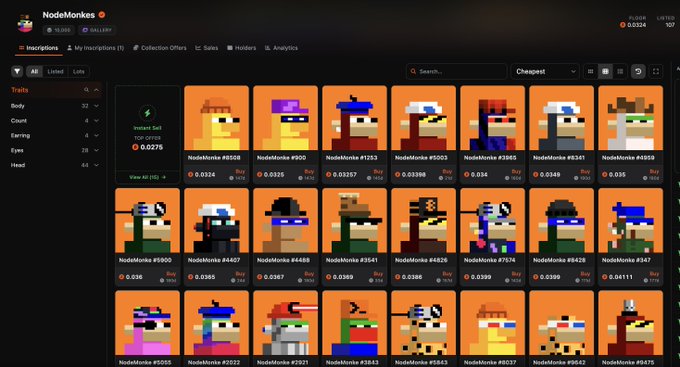Expand the Head trait filter
This screenshot has width=680, height=367.
55,165
